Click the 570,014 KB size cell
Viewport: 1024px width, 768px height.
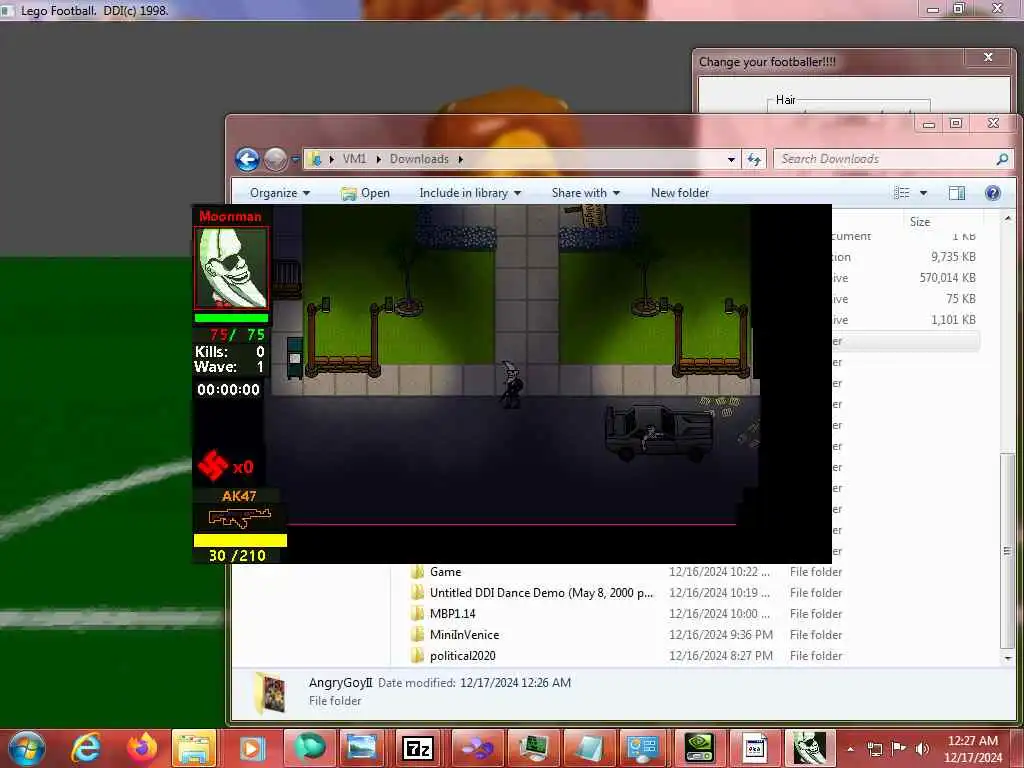click(x=947, y=278)
